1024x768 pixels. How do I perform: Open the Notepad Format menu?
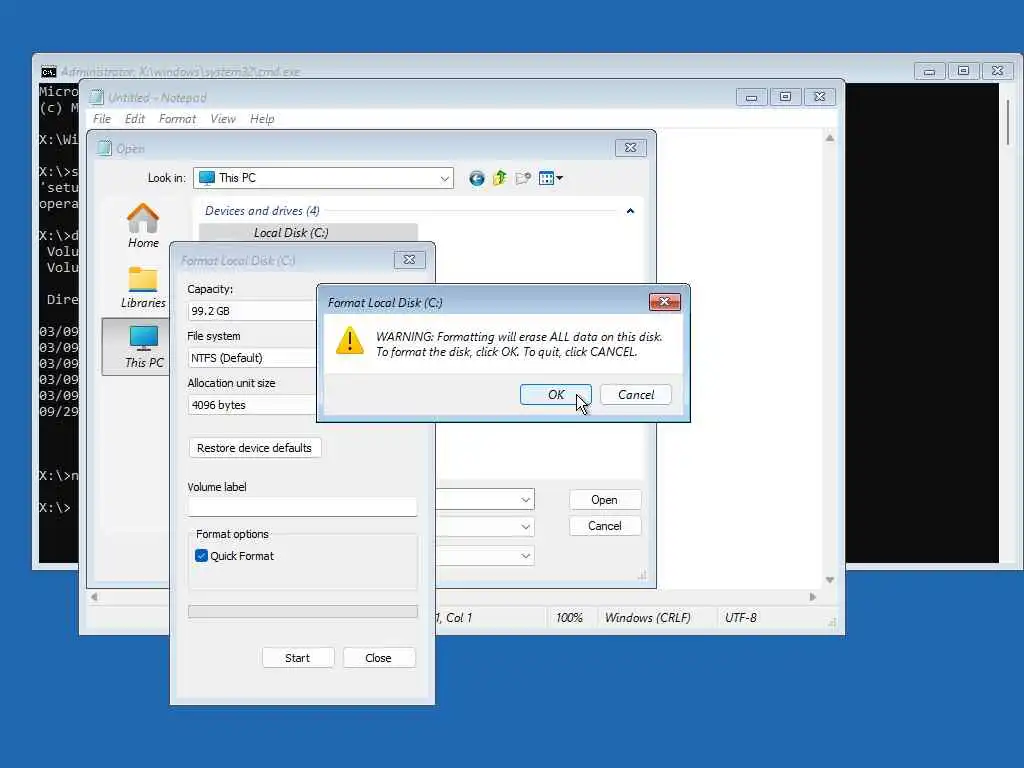(x=177, y=119)
